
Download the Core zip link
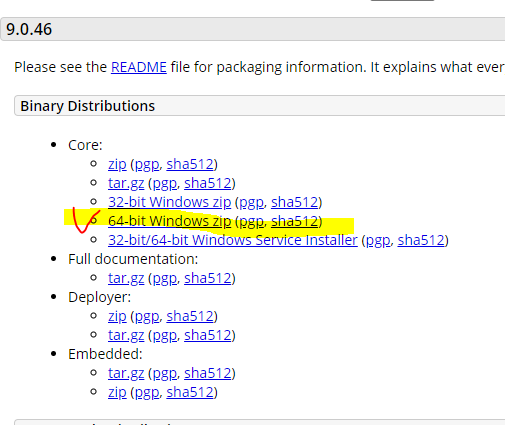click(x=117, y=164)
